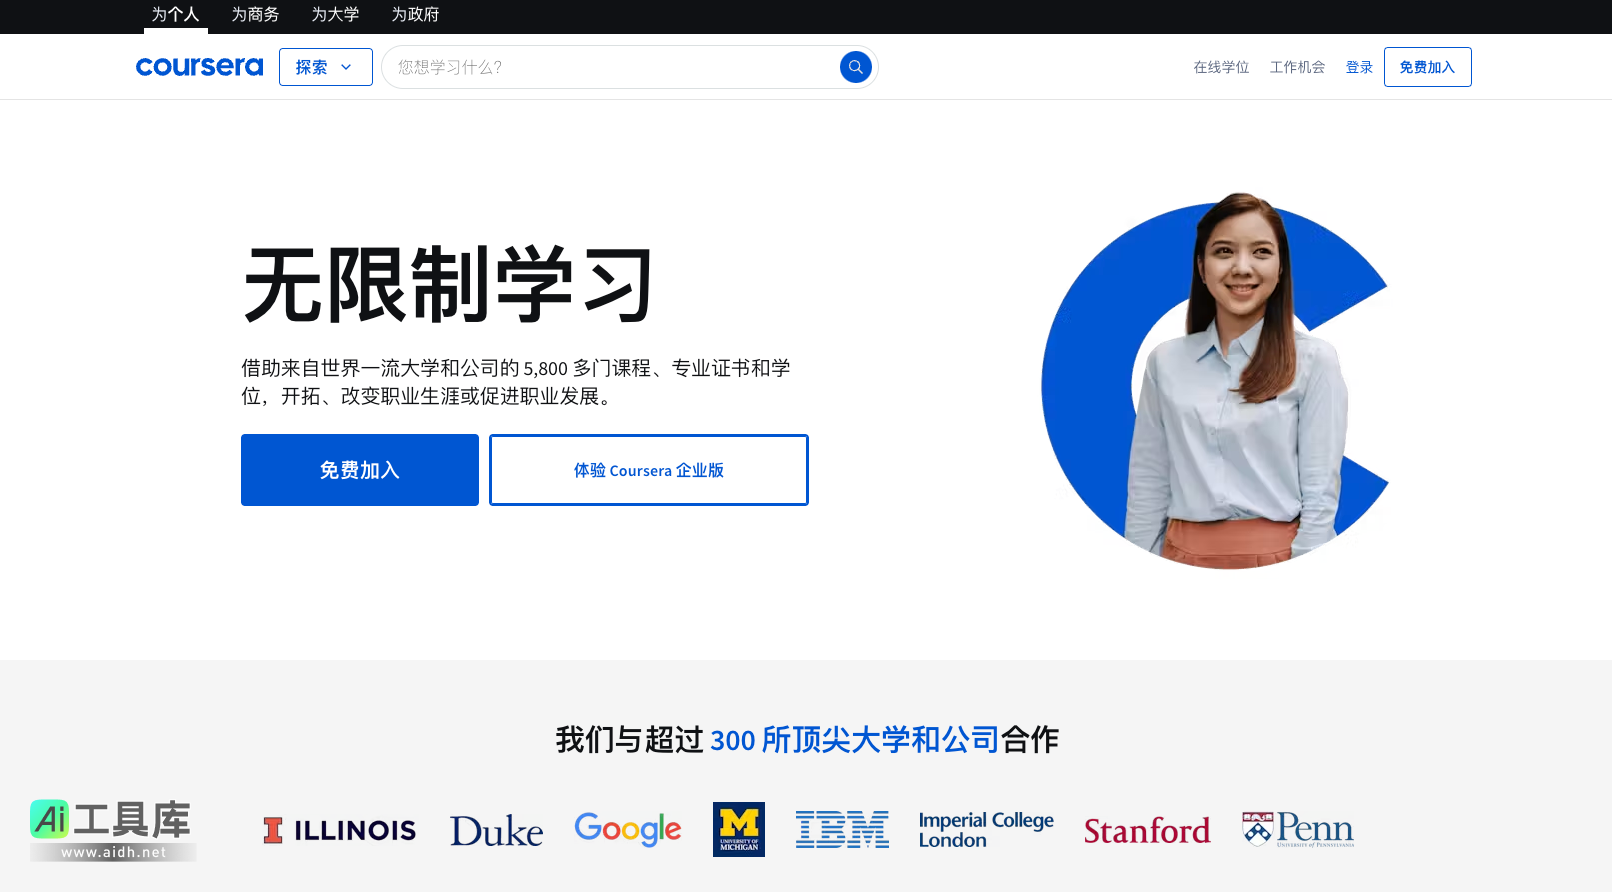The width and height of the screenshot is (1612, 892).
Task: Focus the 您想学习什么 search field
Action: (x=610, y=67)
